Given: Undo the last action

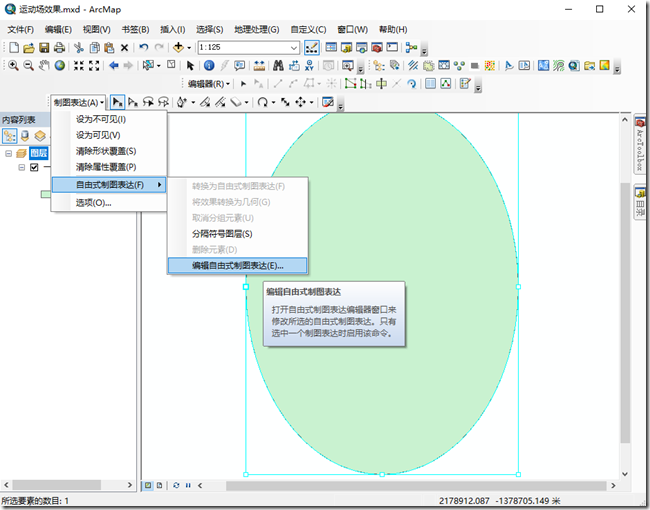Looking at the screenshot, I should (143, 48).
